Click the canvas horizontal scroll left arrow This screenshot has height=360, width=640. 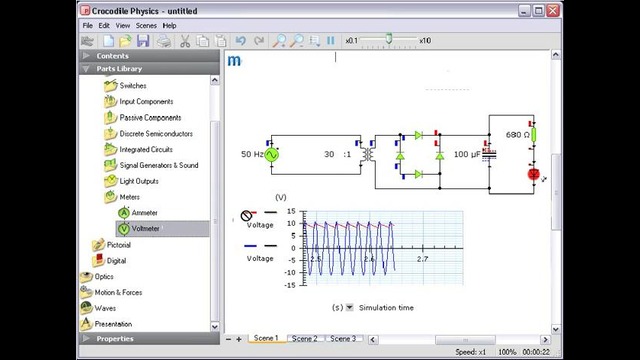(x=373, y=340)
